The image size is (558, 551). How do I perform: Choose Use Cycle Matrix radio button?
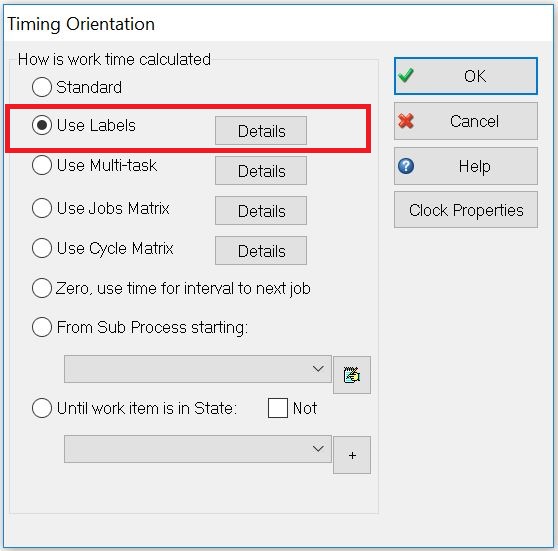[x=42, y=248]
